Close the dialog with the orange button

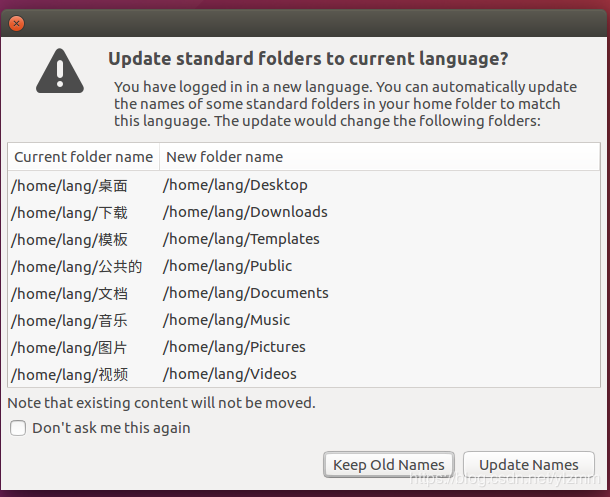click(16, 23)
